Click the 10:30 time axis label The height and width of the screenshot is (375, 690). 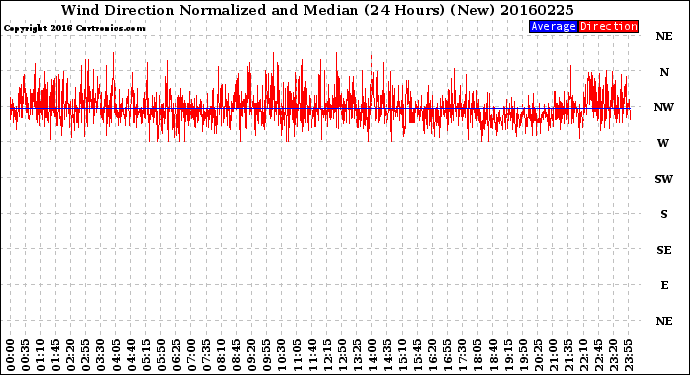(282, 355)
